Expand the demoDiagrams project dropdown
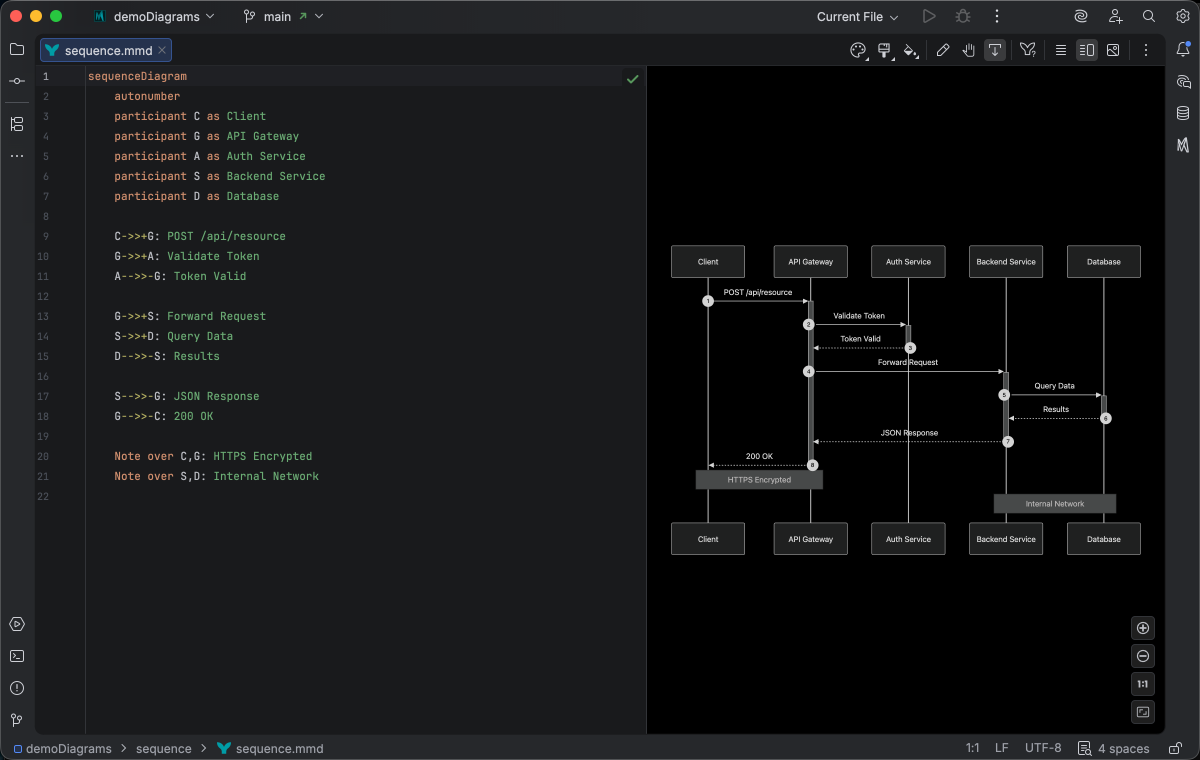 tap(153, 16)
